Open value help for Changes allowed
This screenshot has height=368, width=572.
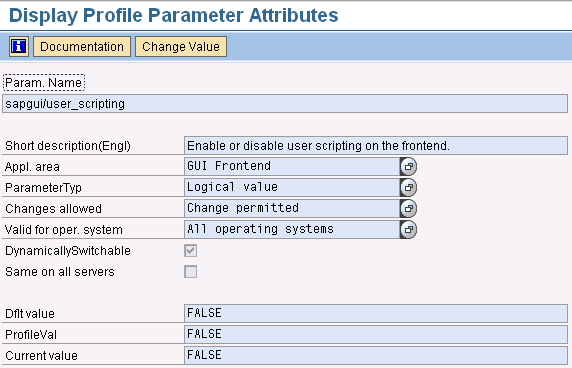[x=408, y=208]
